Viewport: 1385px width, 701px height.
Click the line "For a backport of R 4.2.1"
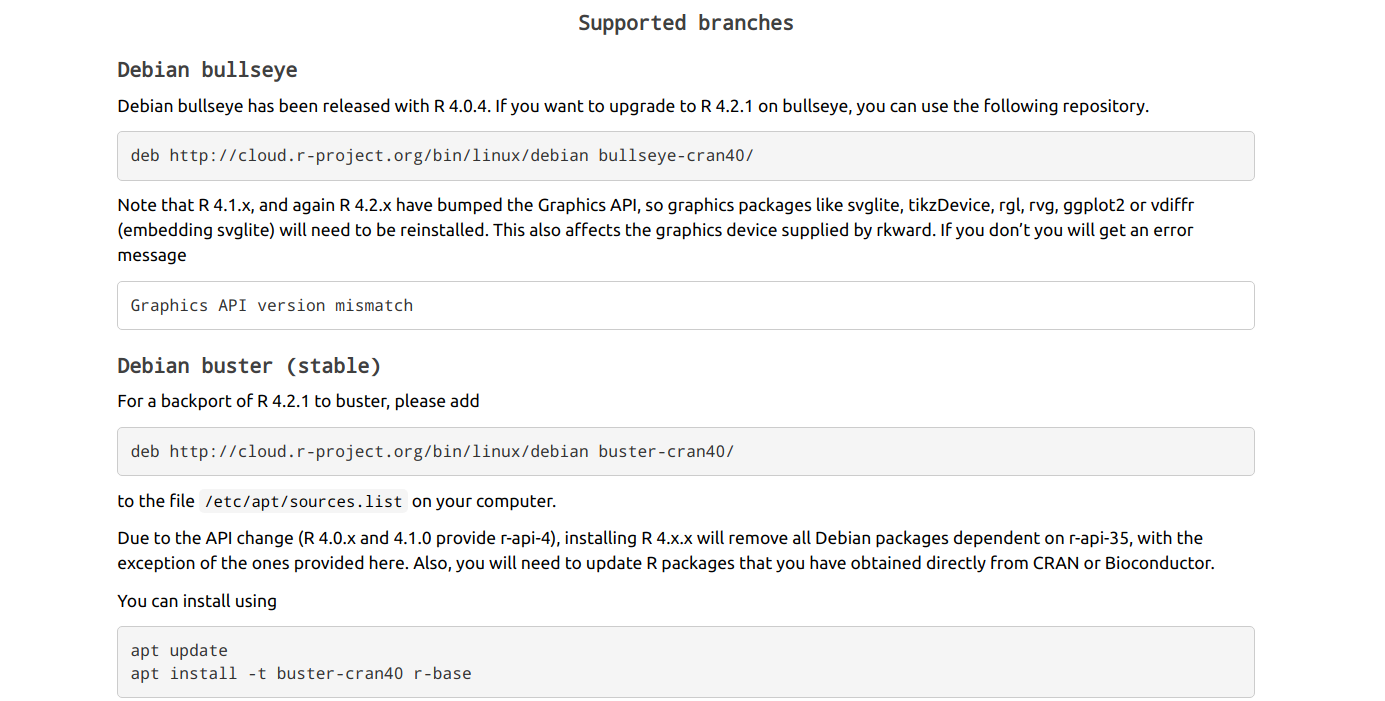point(298,401)
